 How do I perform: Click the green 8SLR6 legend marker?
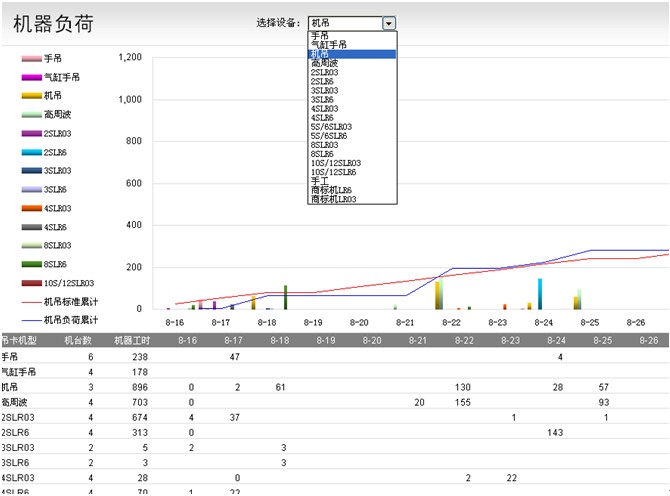(x=30, y=264)
